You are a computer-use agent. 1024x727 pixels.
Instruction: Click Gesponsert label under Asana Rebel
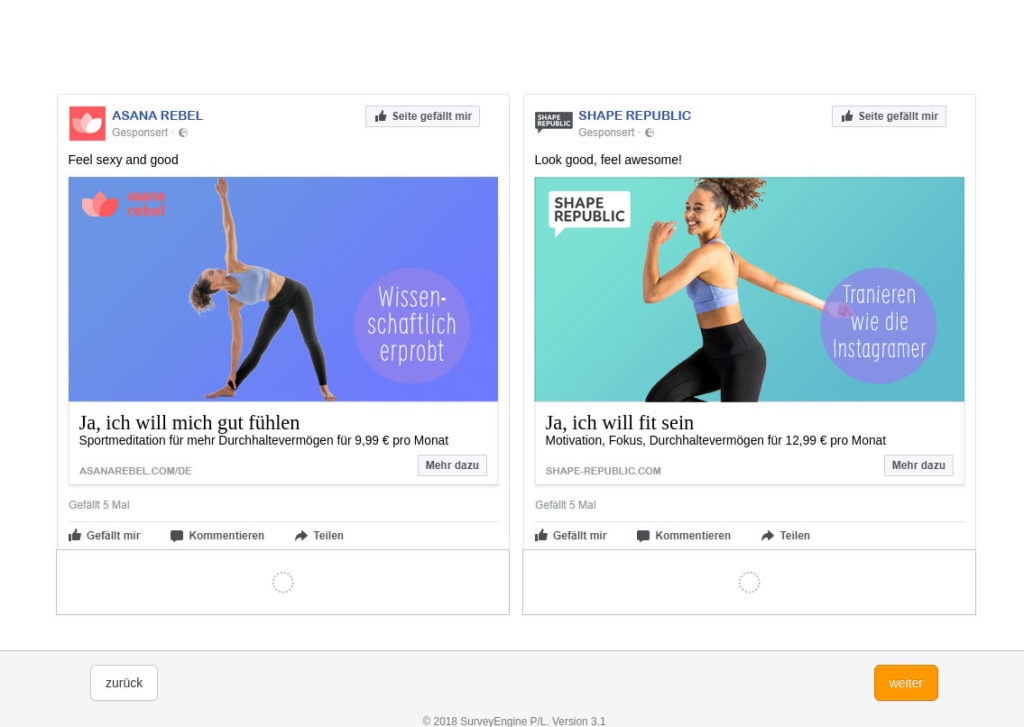click(x=140, y=133)
